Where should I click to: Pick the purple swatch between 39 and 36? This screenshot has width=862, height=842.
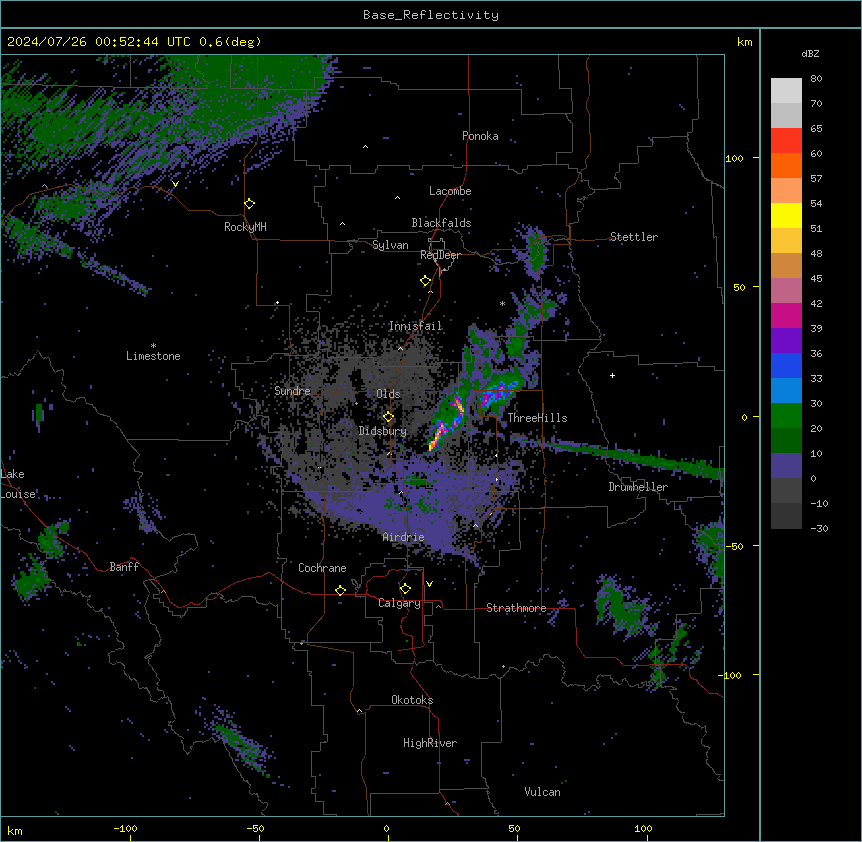click(786, 341)
